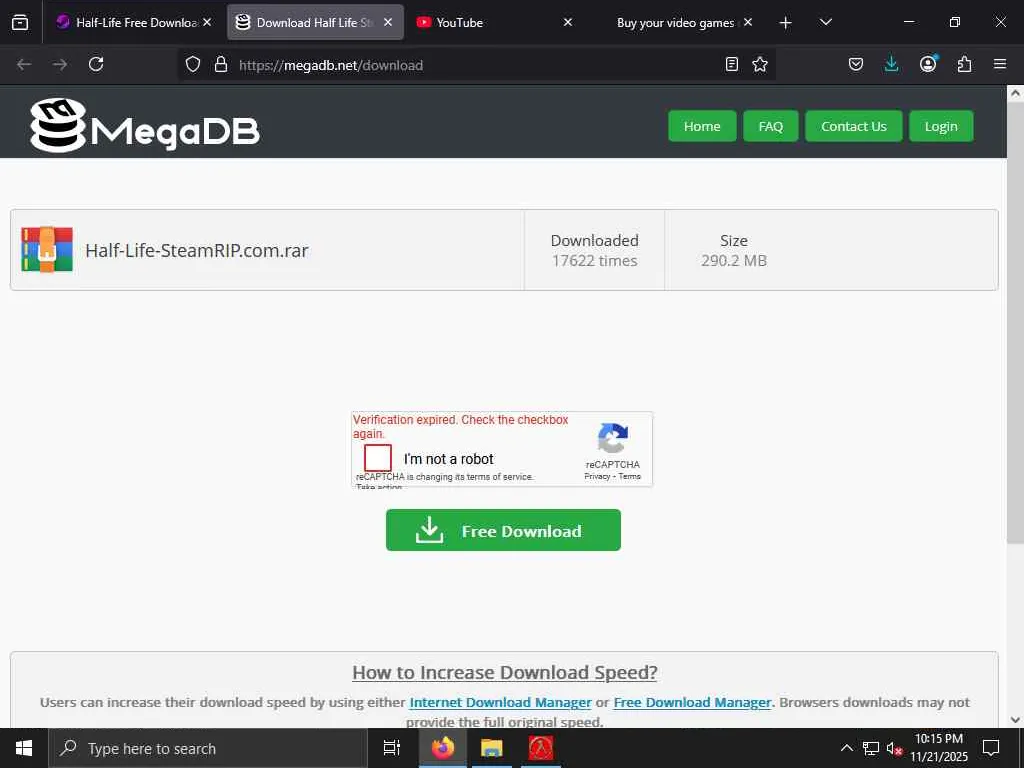Click the red app icon in taskbar

(x=541, y=748)
